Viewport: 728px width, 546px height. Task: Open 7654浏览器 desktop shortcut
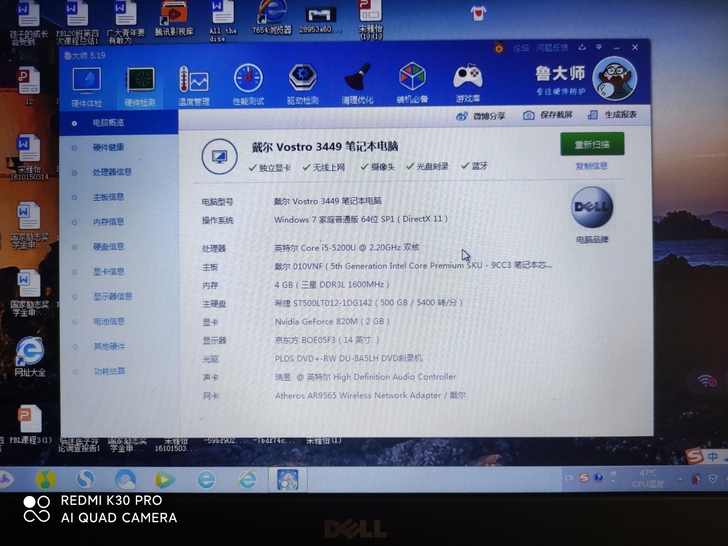click(272, 19)
